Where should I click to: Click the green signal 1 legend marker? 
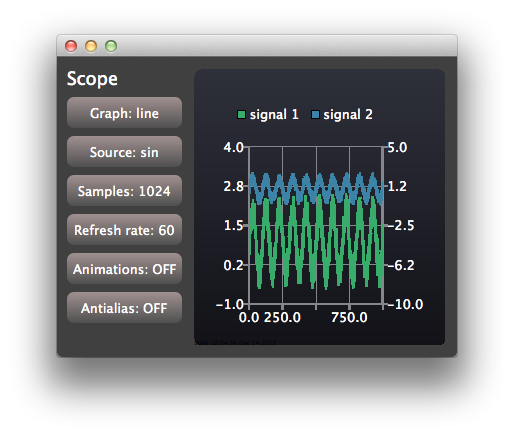(x=241, y=115)
